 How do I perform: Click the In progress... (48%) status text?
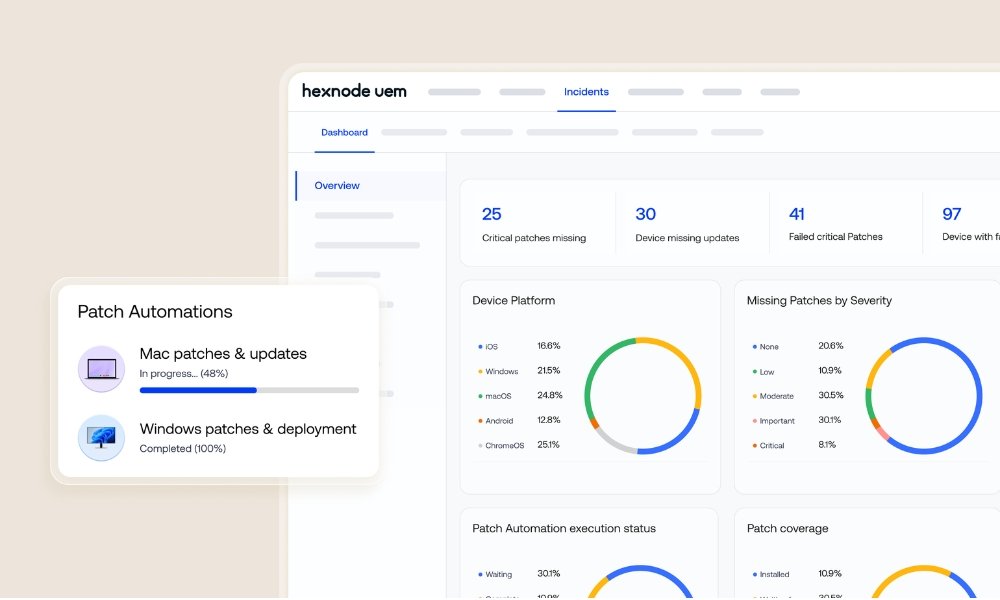click(x=184, y=374)
